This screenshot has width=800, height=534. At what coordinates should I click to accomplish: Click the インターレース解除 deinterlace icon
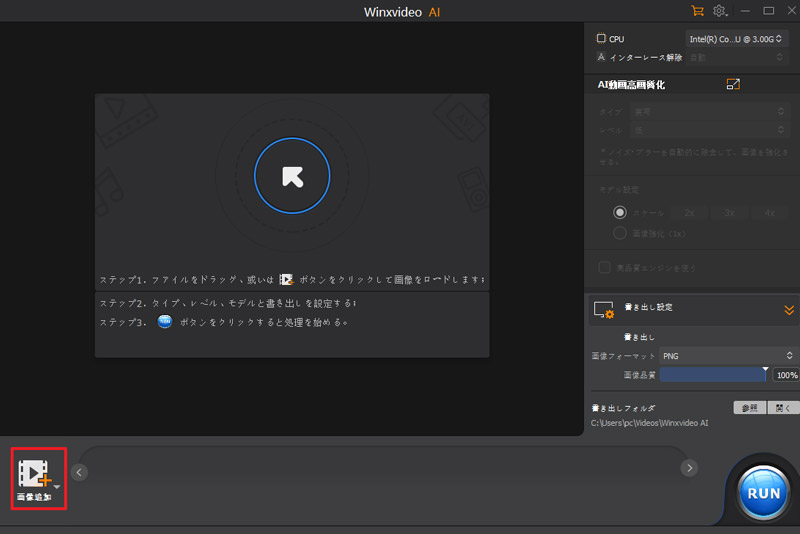coord(601,57)
